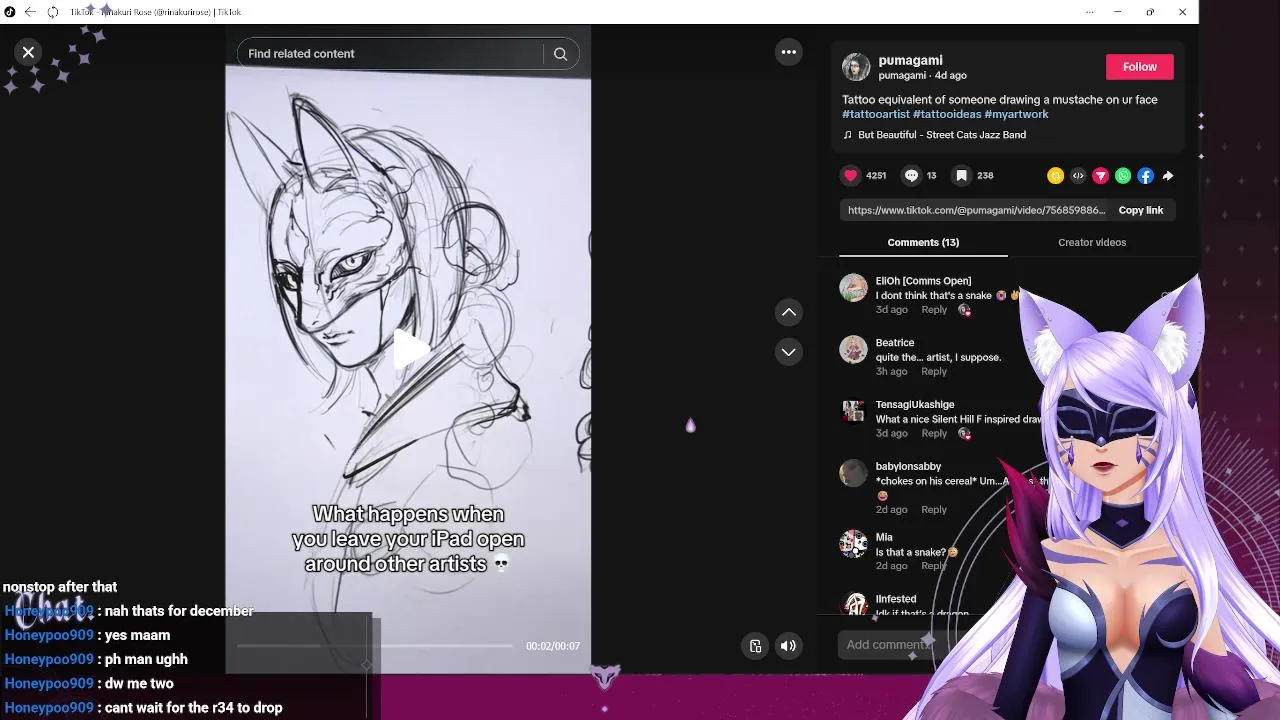1280x720 pixels.
Task: Toggle the picture-in-picture mini player icon
Action: coord(756,646)
